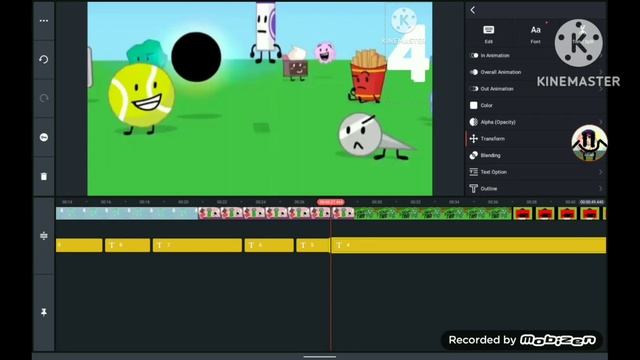Select the white "4" text in preview

pos(409,54)
